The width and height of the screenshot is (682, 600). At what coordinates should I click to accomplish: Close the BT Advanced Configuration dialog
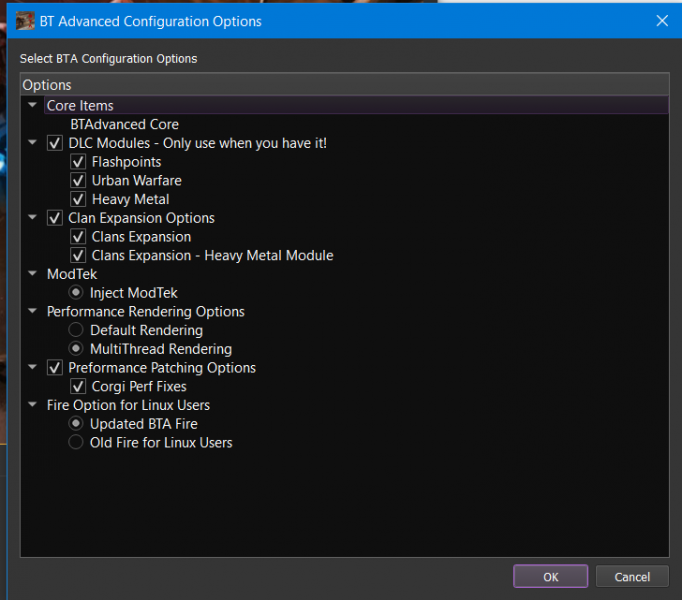661,20
